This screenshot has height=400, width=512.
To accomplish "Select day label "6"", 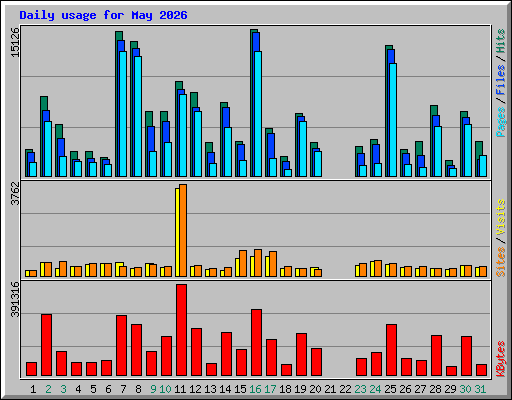I will click(x=108, y=389).
